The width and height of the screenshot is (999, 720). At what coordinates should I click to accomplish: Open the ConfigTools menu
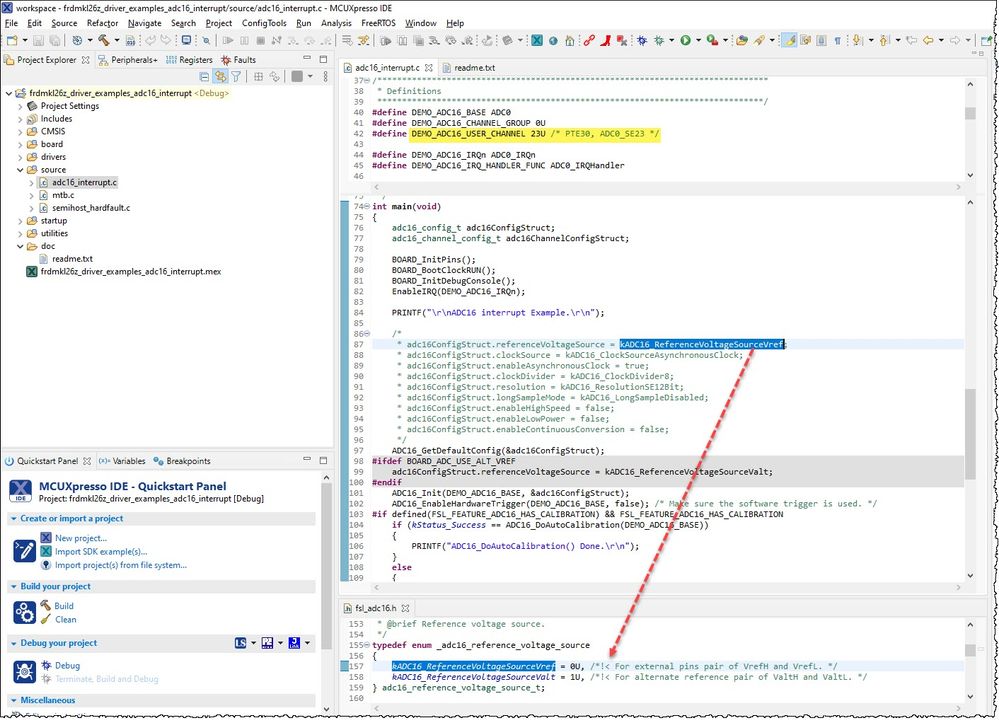click(264, 23)
